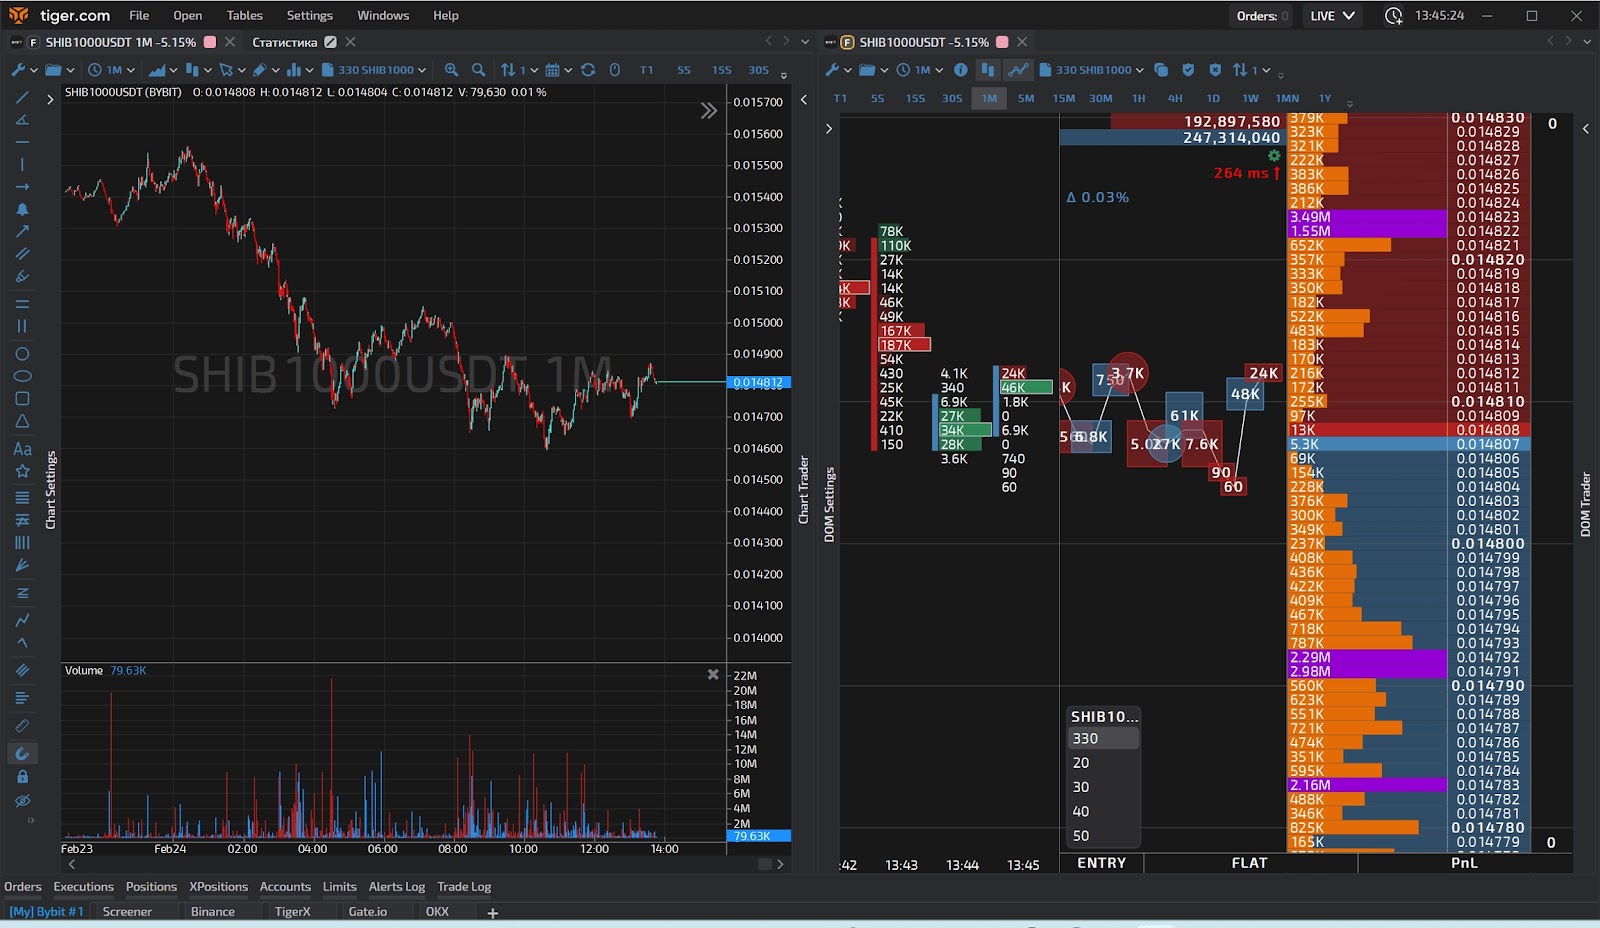Toggle the line graph view in DOM toolbar
The image size is (1600, 928).
click(1018, 70)
